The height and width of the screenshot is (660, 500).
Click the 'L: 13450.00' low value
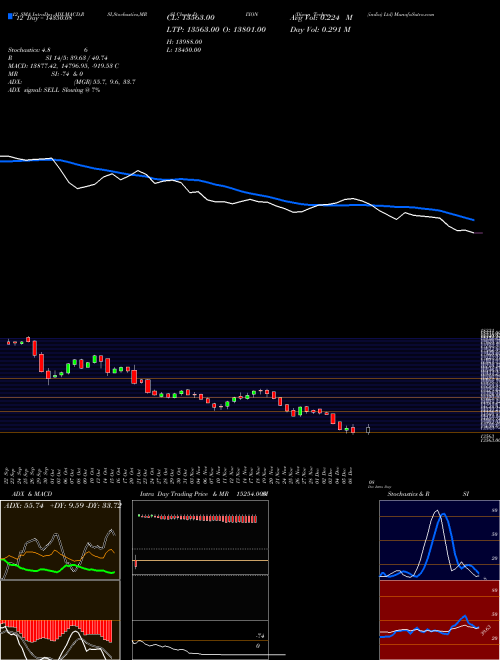pyautogui.click(x=184, y=50)
